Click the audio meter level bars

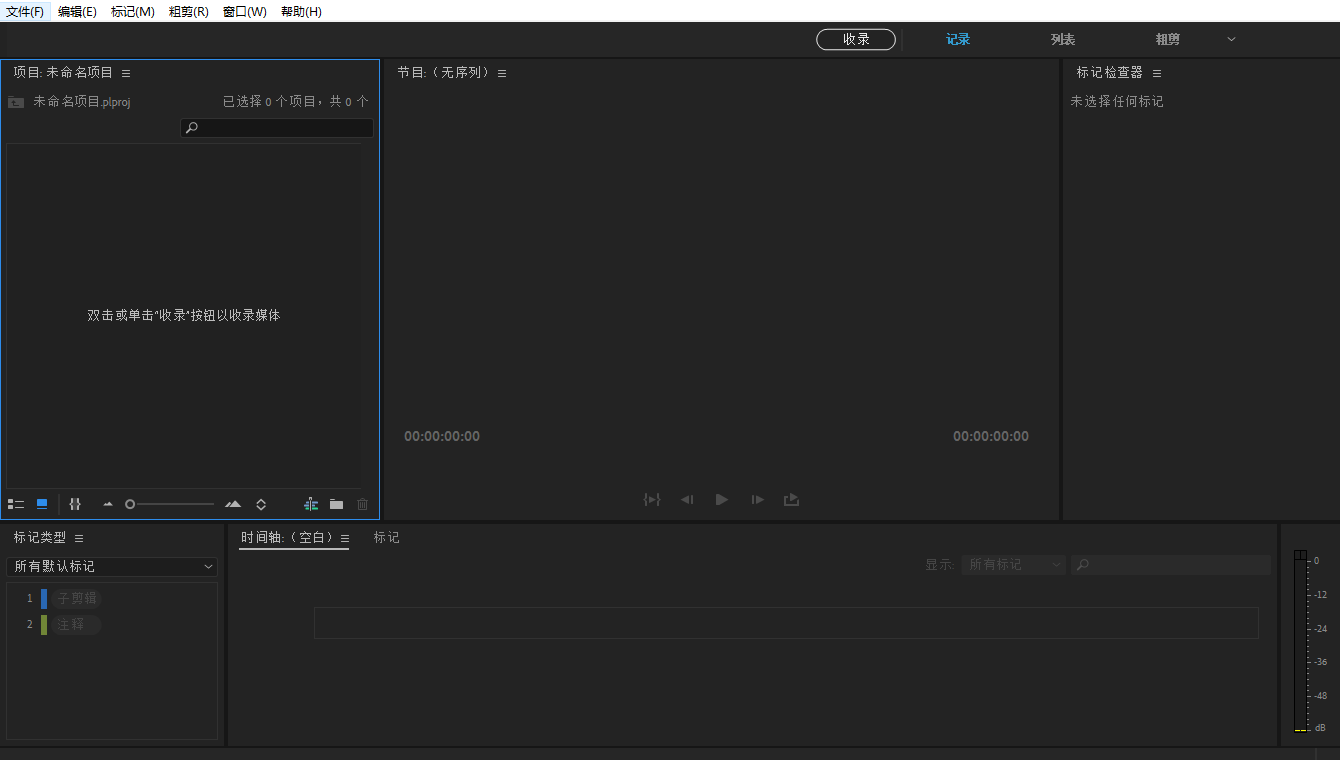1300,641
